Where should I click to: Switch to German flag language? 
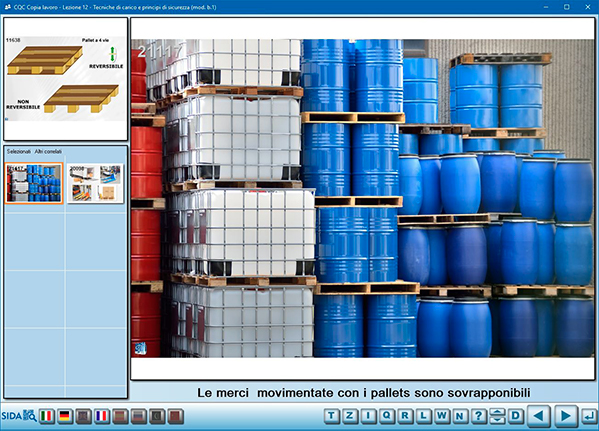tap(65, 416)
